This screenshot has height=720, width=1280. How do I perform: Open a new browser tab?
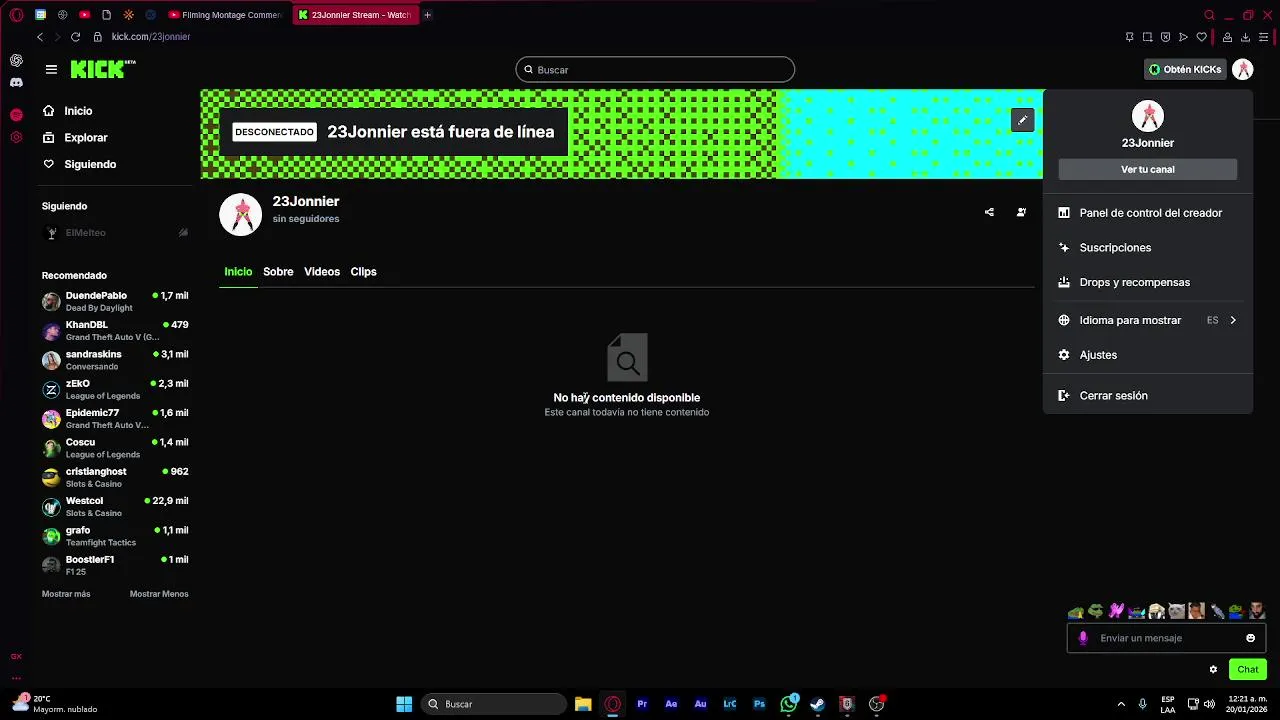coord(427,15)
